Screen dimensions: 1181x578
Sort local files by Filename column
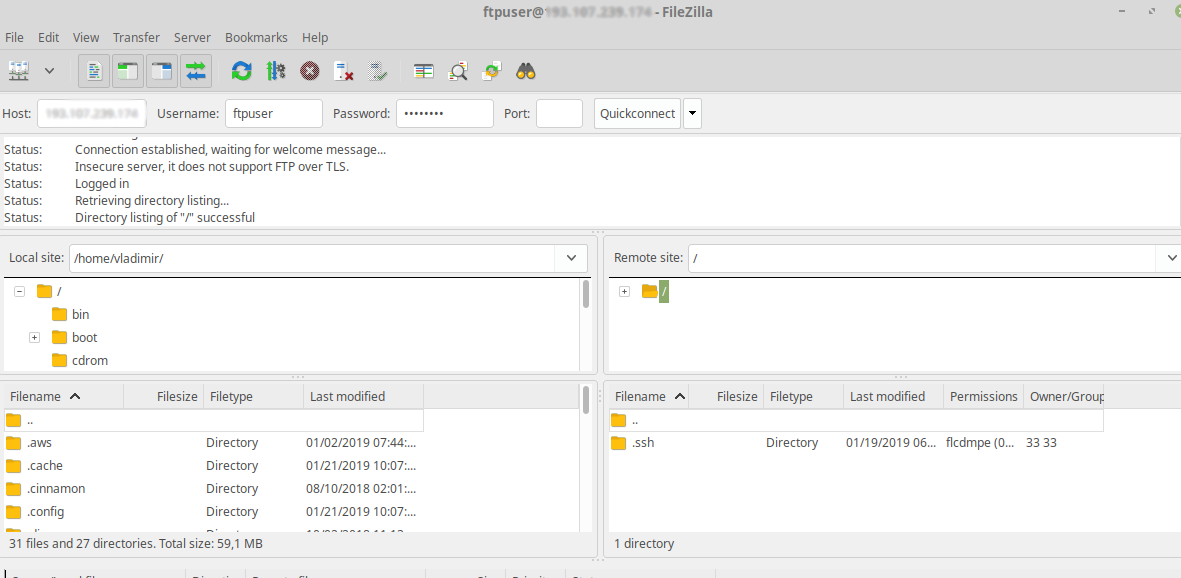tap(64, 396)
